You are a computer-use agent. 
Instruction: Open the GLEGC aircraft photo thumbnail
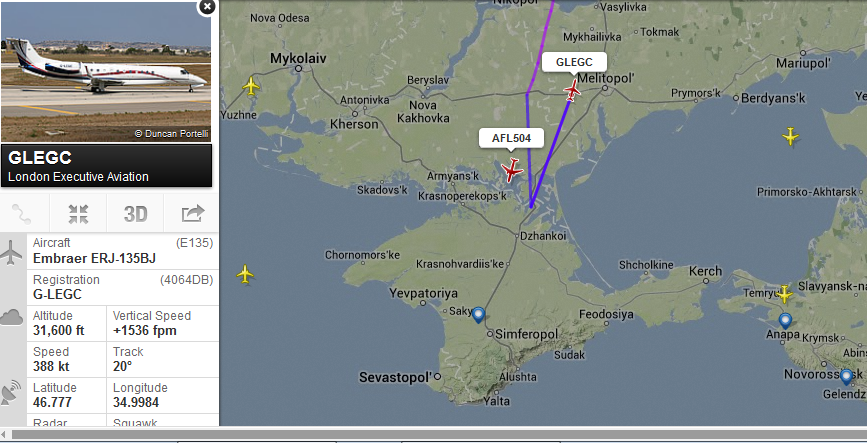point(106,72)
